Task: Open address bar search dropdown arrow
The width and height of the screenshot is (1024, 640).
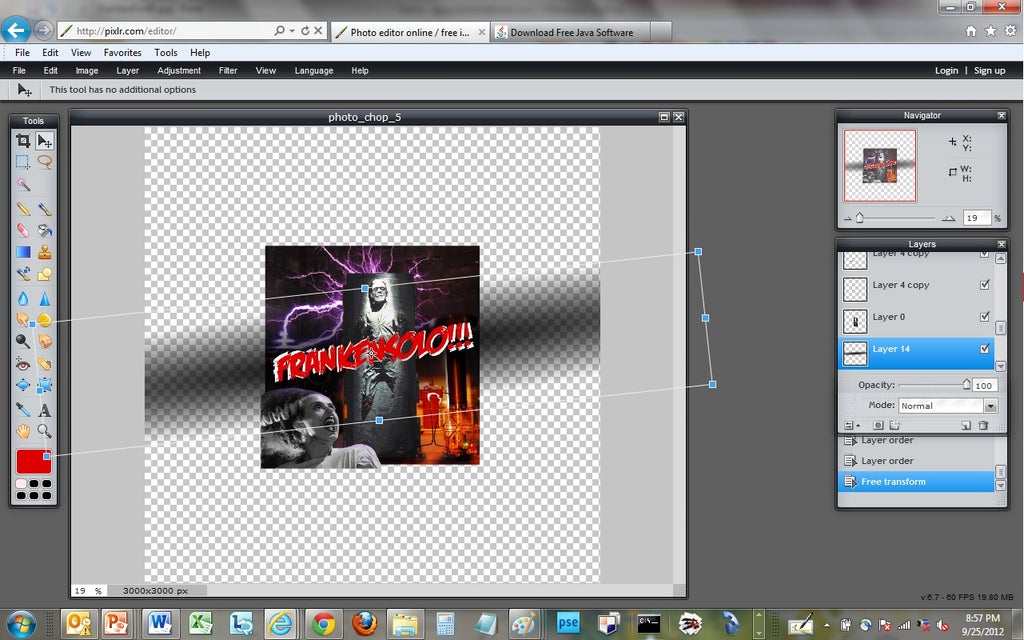Action: point(292,31)
